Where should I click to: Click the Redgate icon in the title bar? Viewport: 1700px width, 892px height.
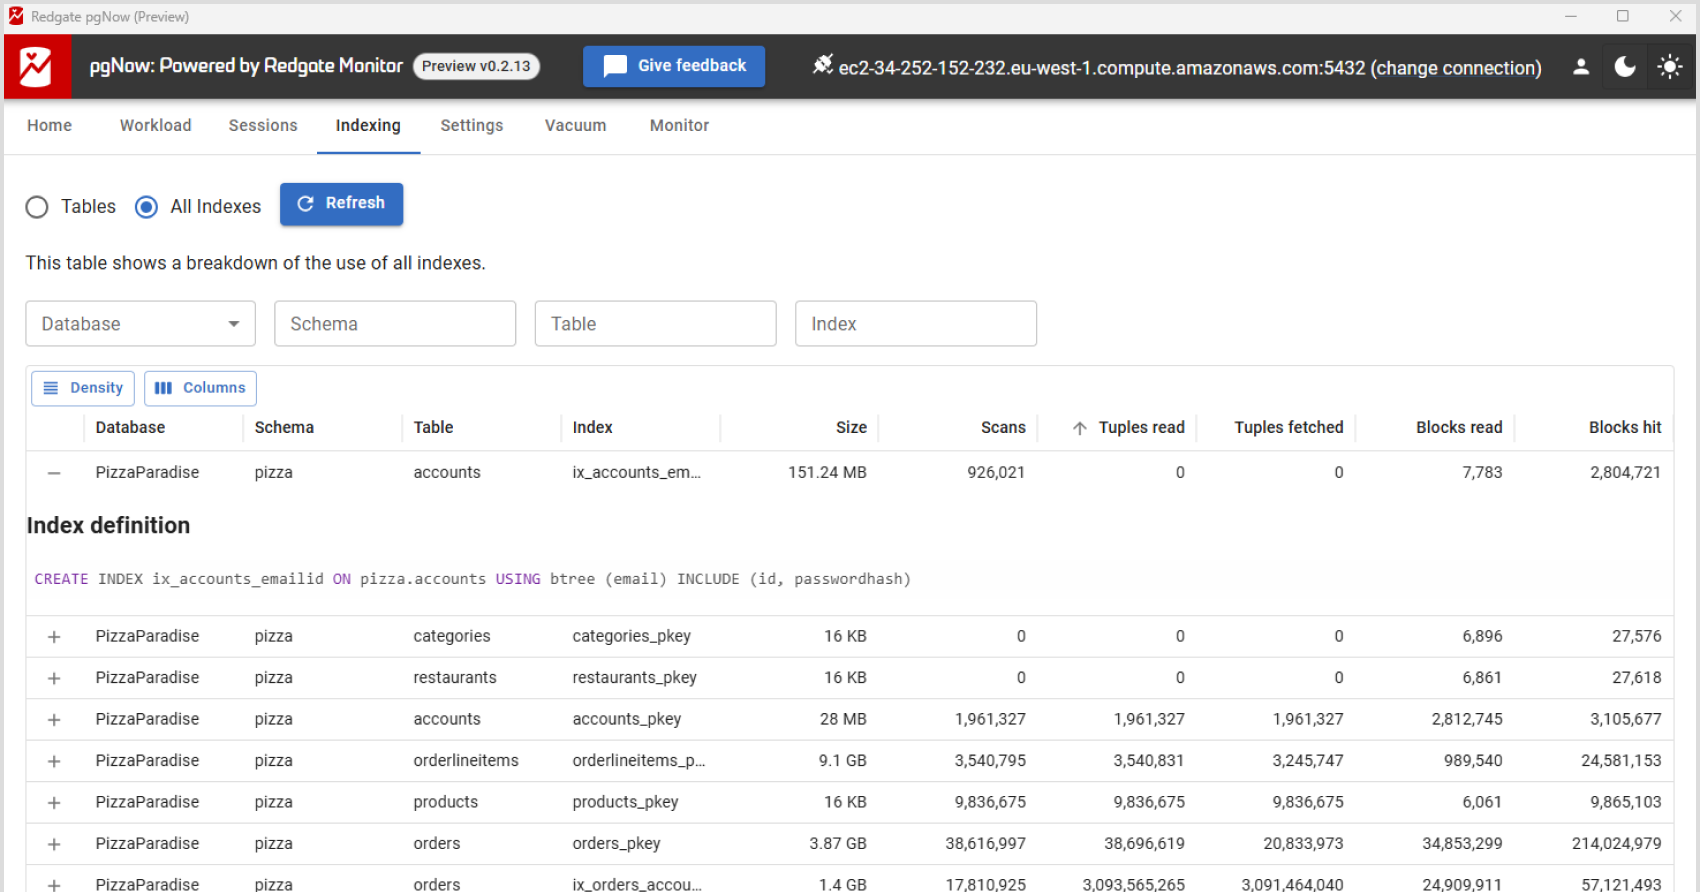click(x=16, y=16)
